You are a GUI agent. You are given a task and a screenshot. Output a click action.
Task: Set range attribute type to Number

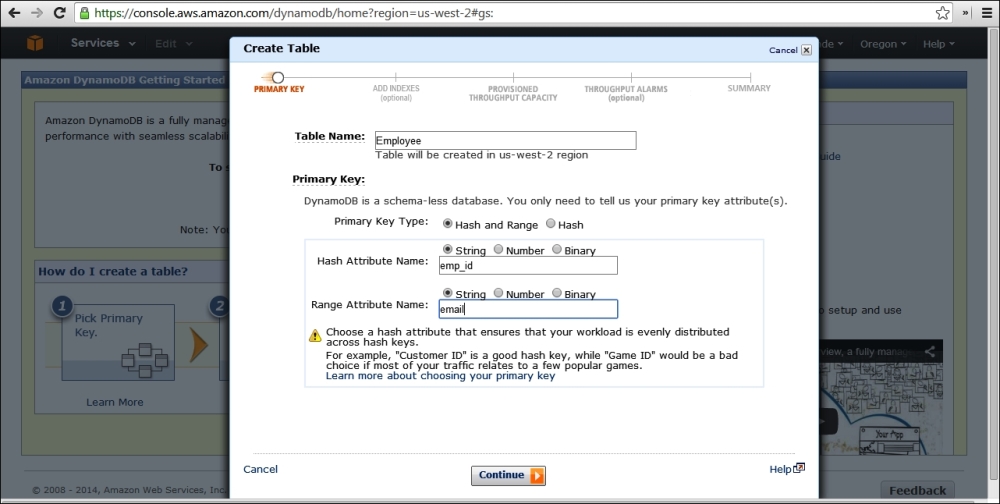click(498, 293)
